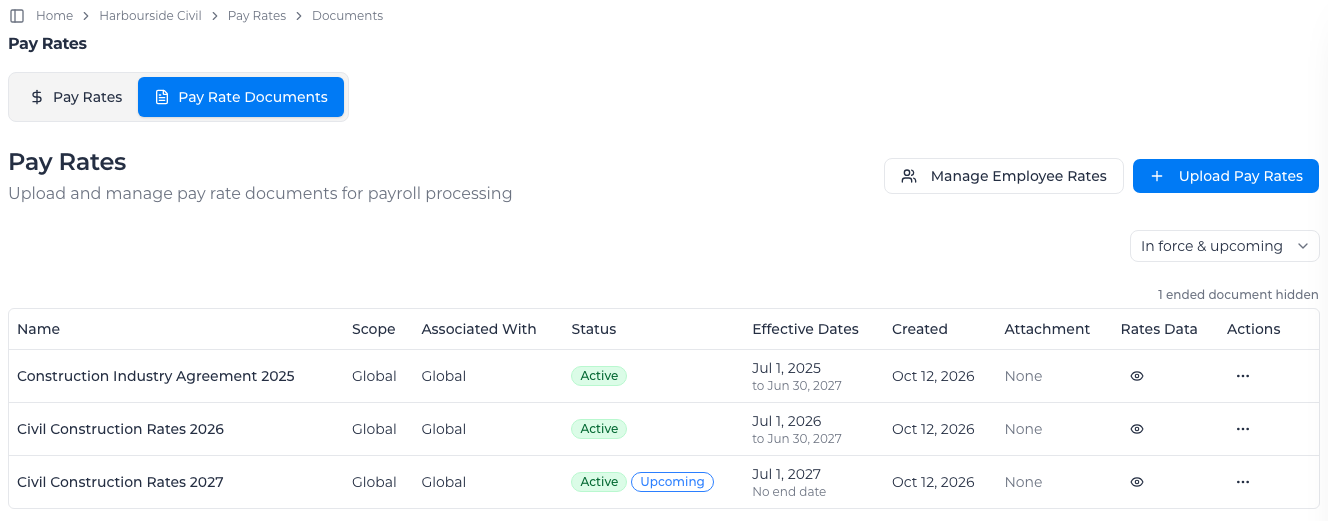Navigate to Pay Rates breadcrumb
The height and width of the screenshot is (521, 1328).
(257, 16)
